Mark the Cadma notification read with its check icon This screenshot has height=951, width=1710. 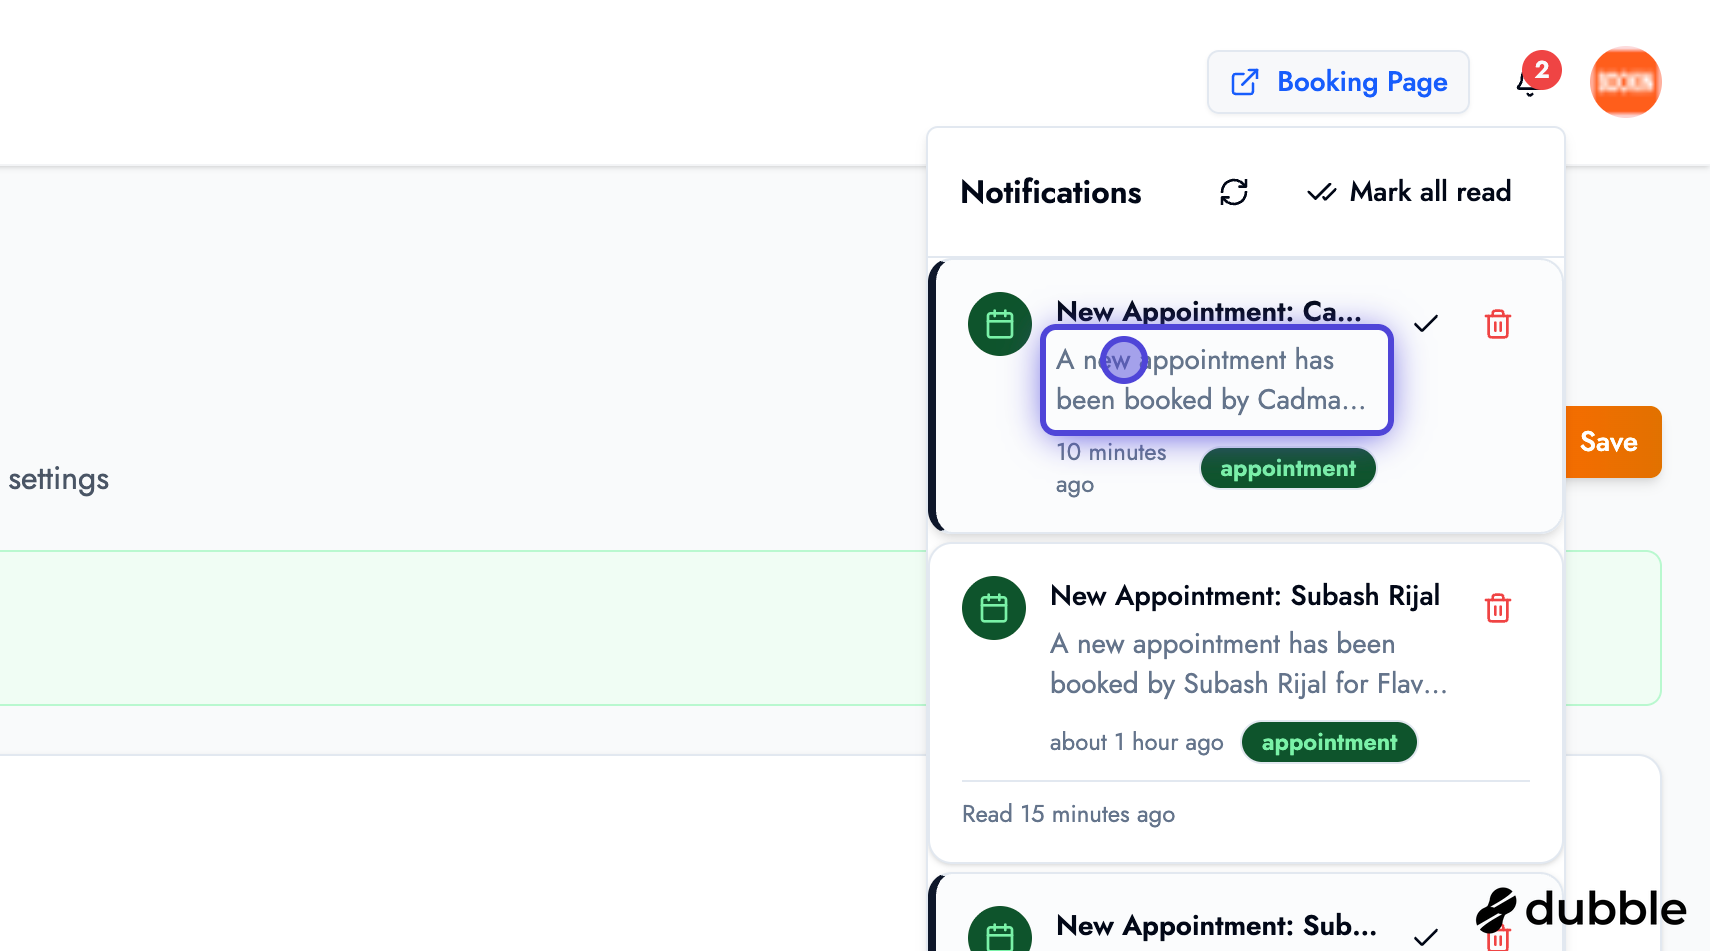(1425, 323)
